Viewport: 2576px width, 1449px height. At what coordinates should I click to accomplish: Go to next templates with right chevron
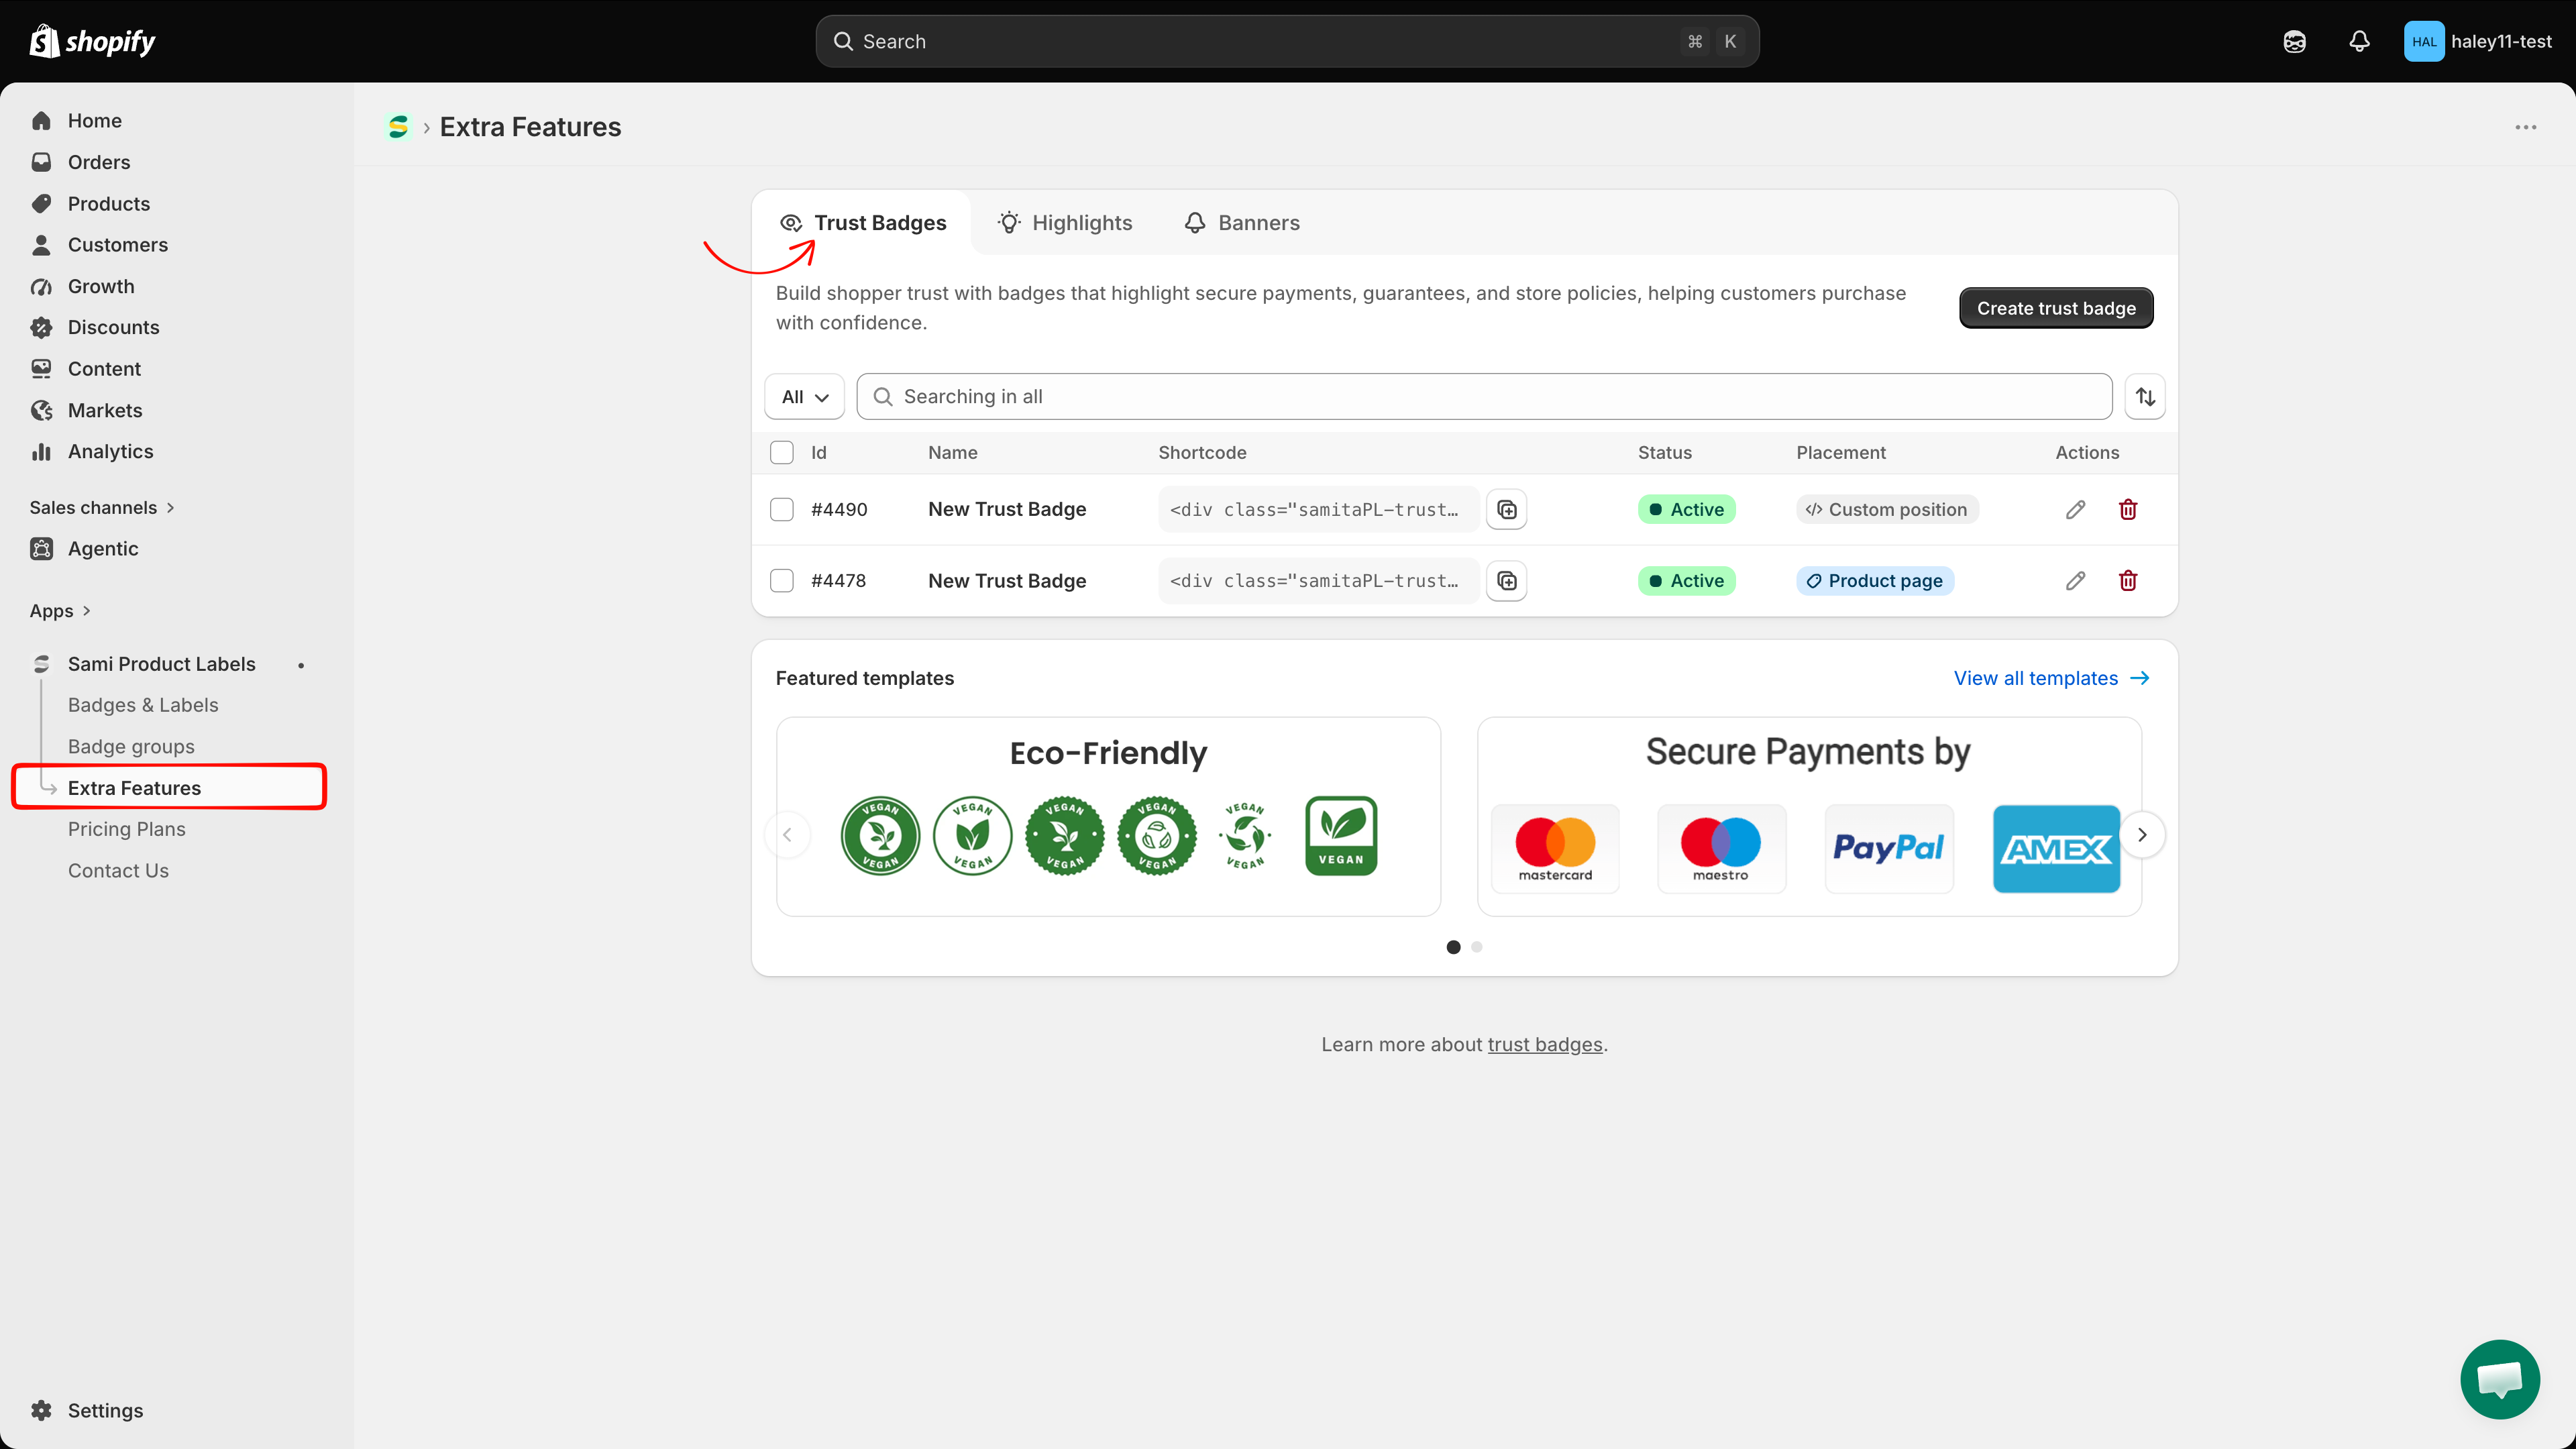pos(2142,834)
